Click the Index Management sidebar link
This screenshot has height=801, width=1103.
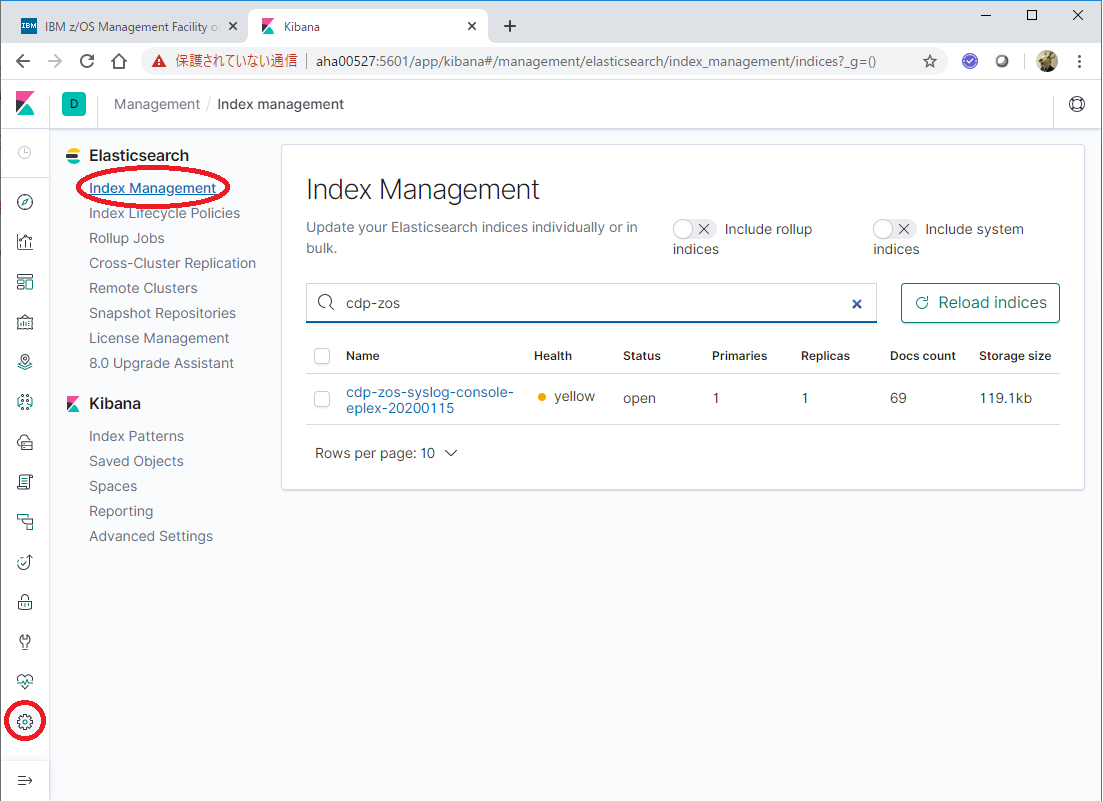(x=153, y=188)
